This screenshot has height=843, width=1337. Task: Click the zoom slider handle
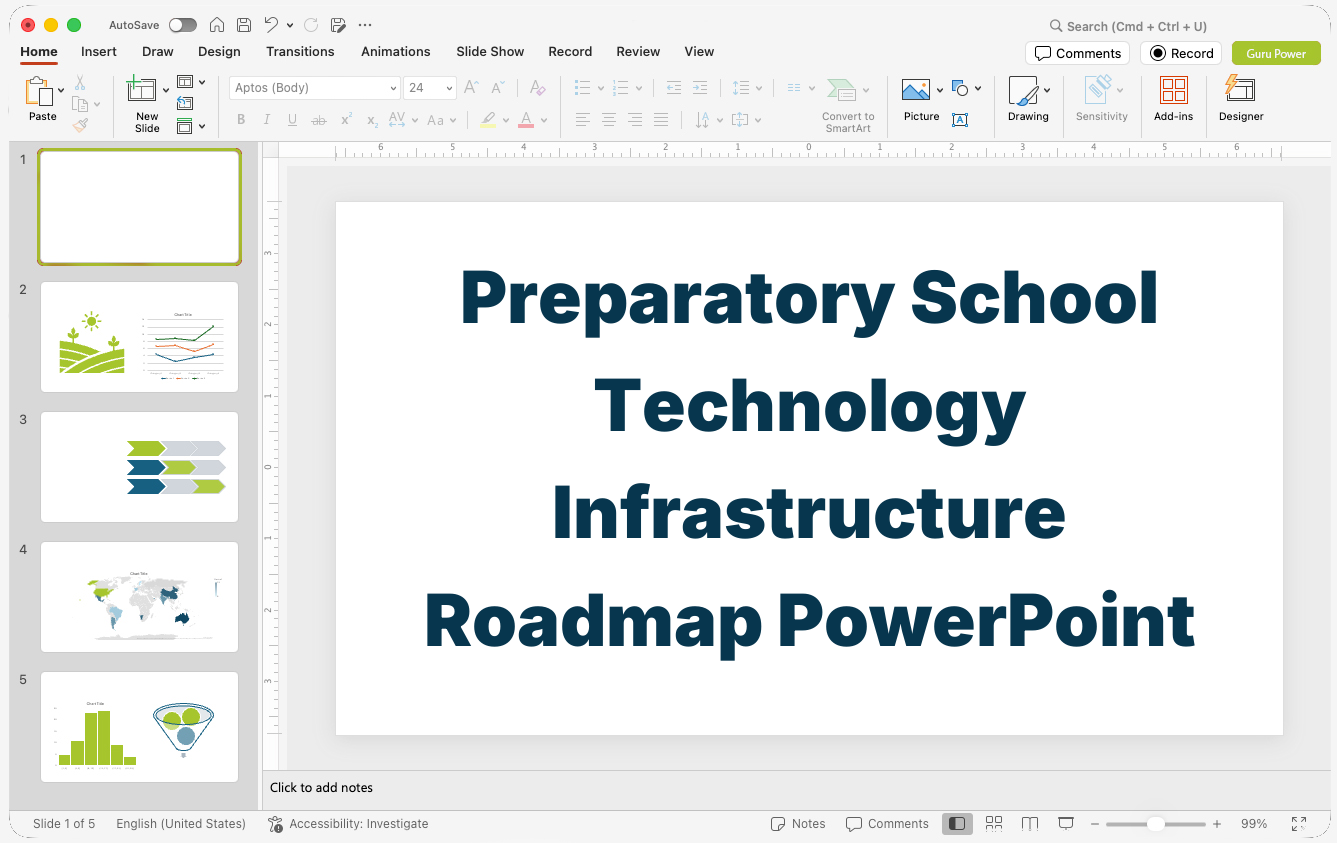(1155, 824)
